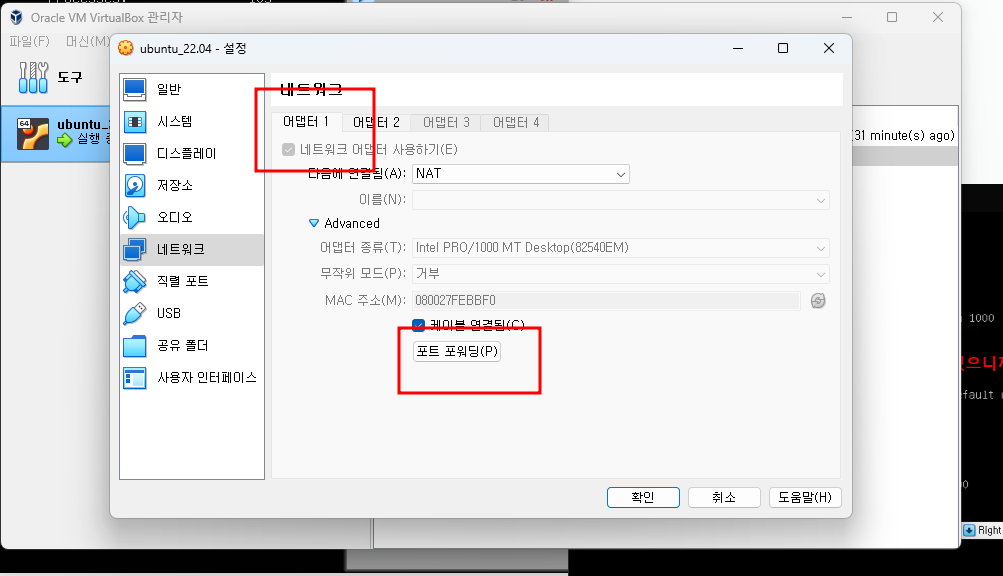Open the 어댑터 종류 adapter type dropdown

pos(620,248)
